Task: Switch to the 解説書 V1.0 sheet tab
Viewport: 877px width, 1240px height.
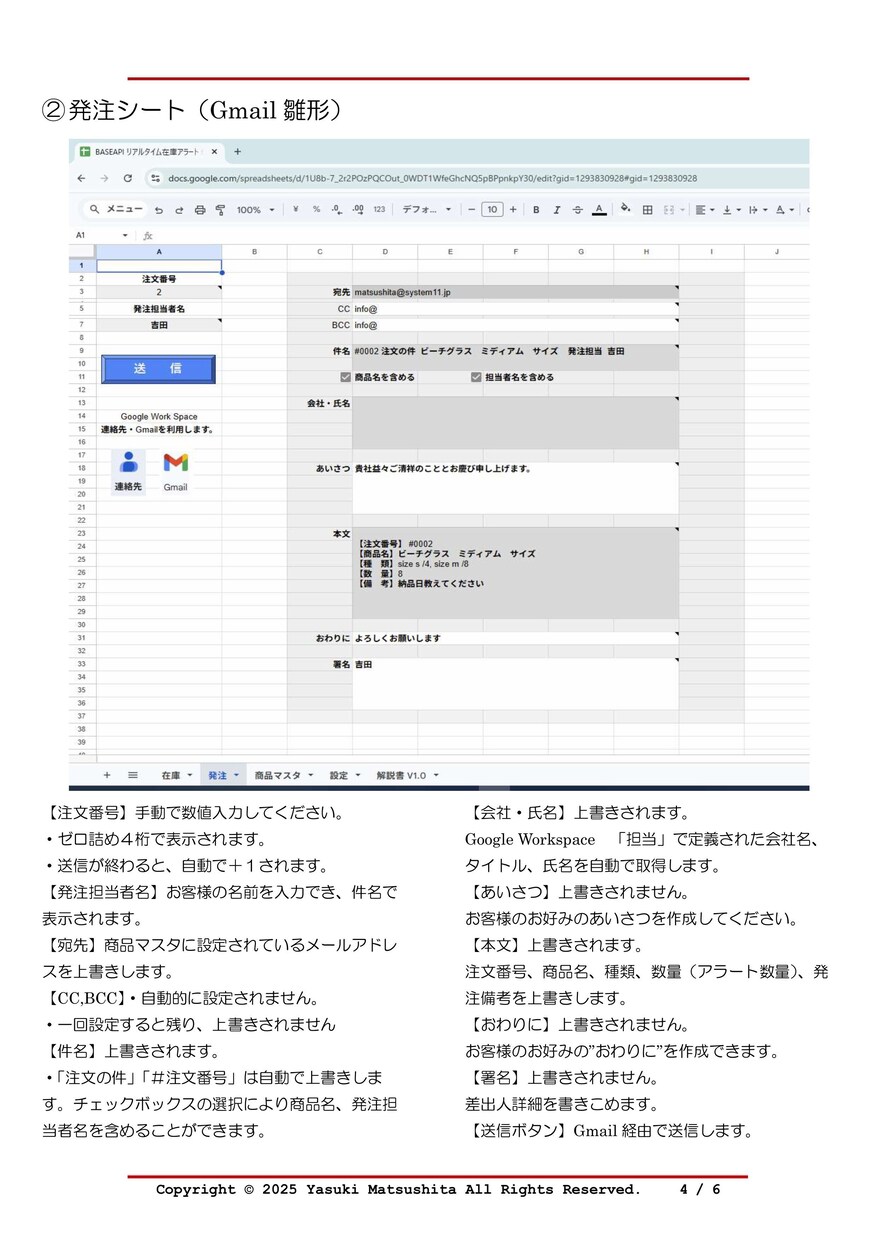Action: [x=406, y=775]
